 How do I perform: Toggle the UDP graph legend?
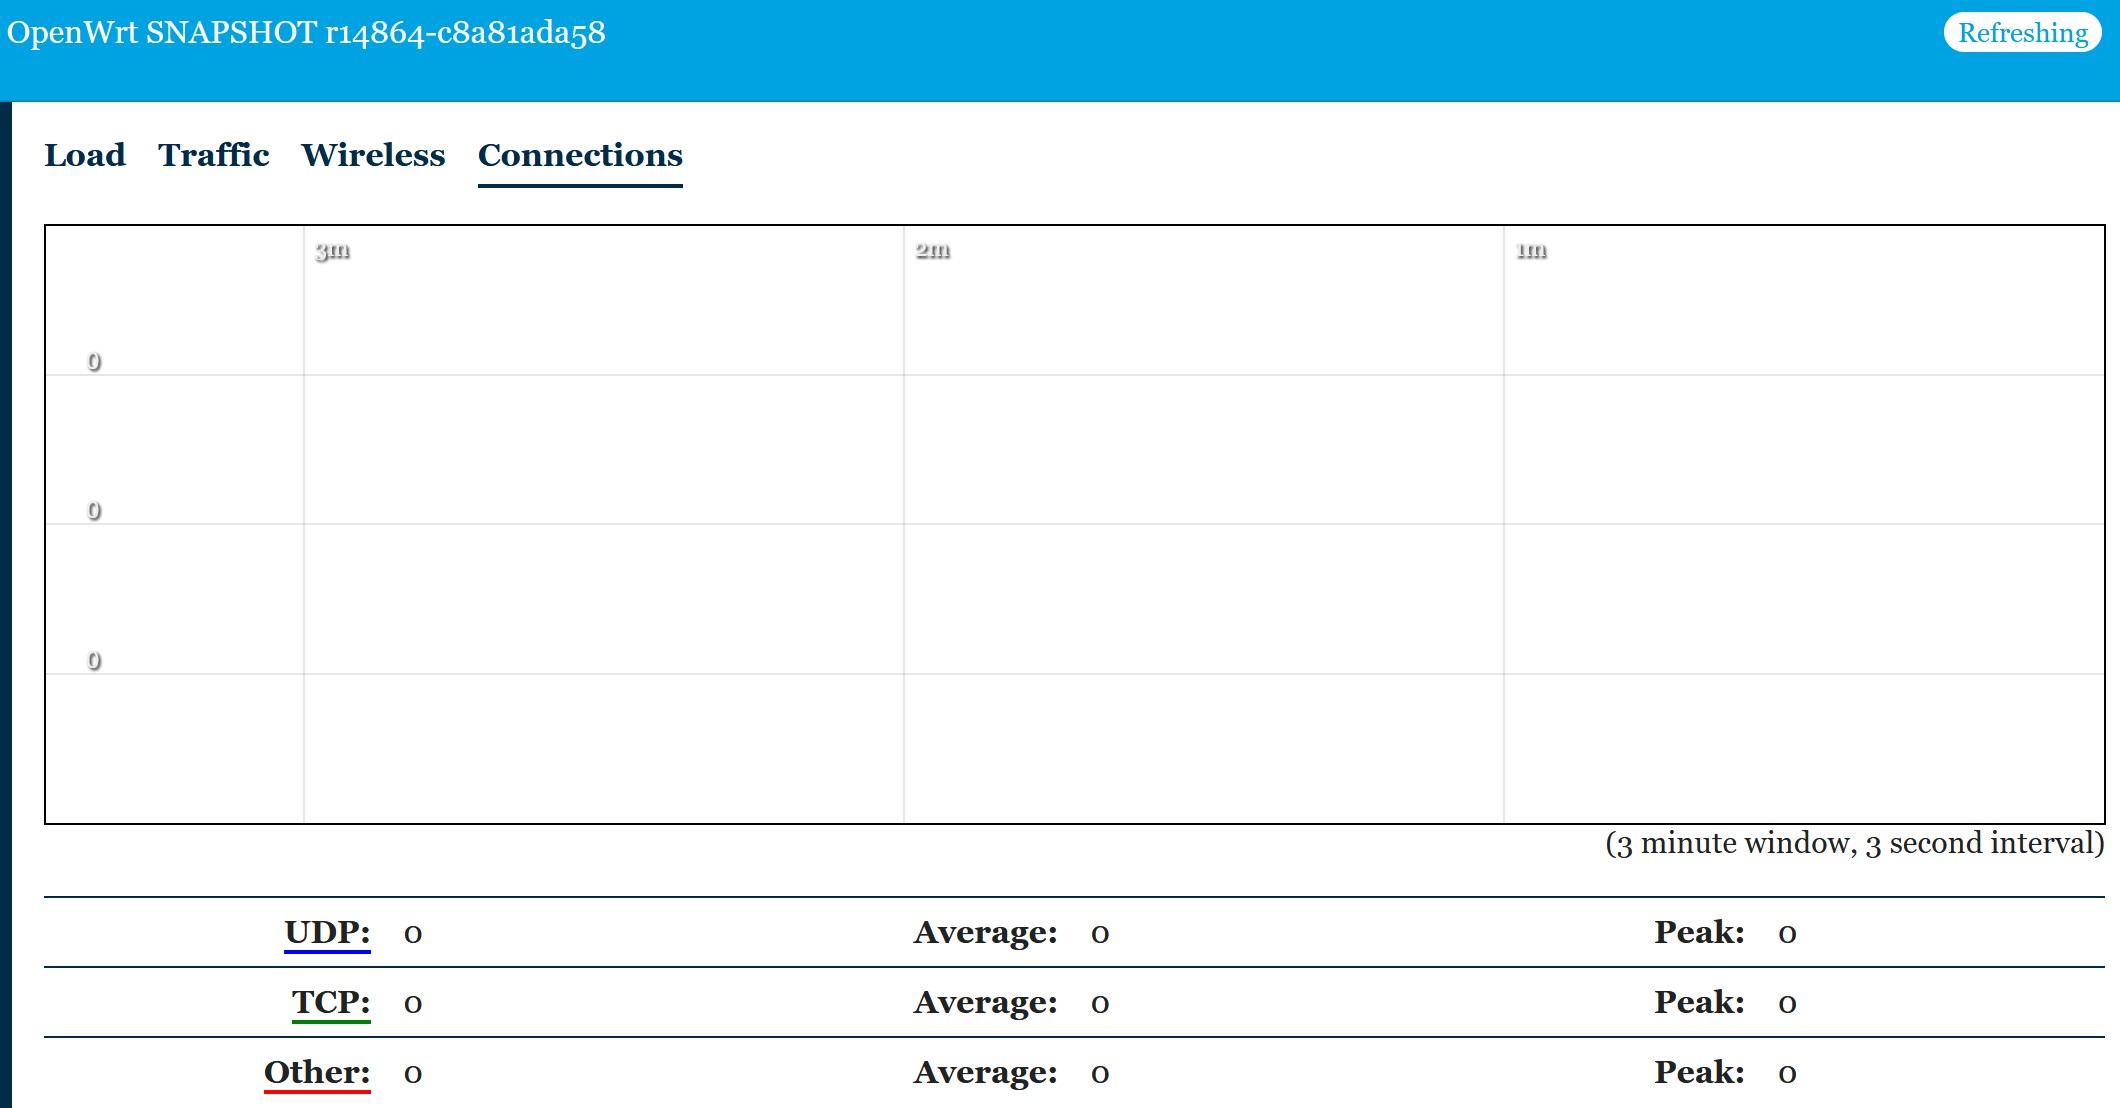click(325, 932)
